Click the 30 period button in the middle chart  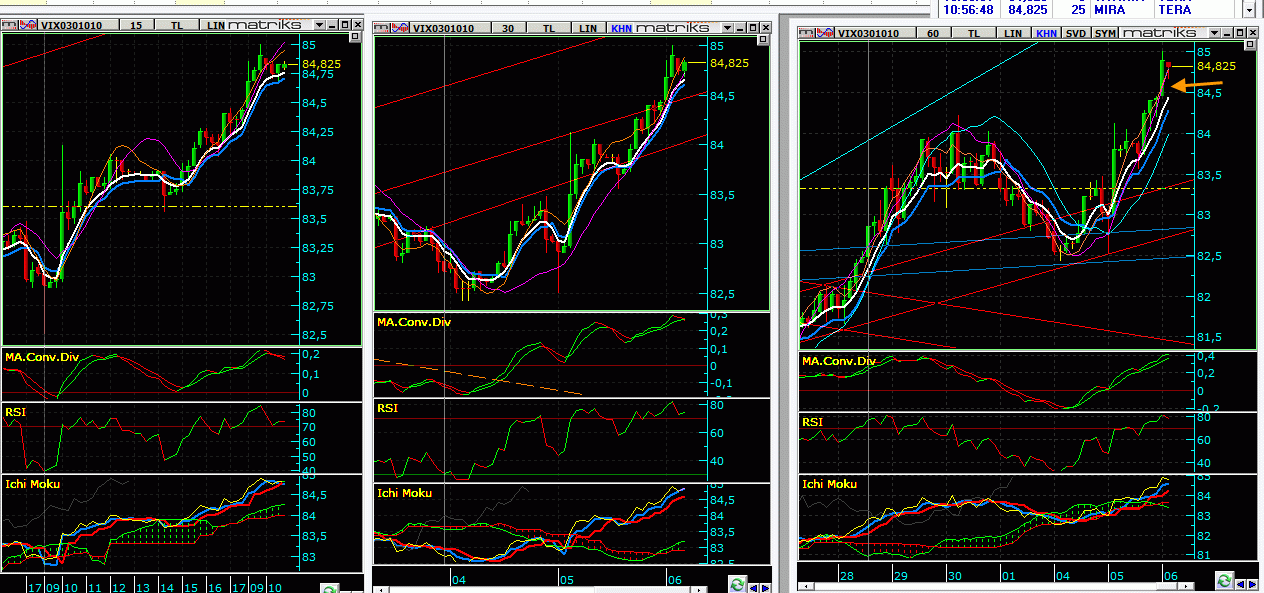[509, 28]
